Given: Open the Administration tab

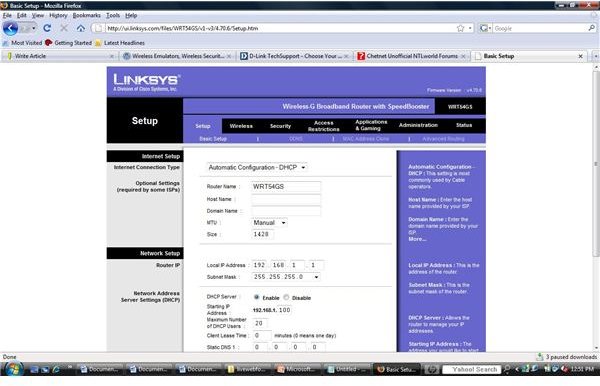Looking at the screenshot, I should [418, 125].
